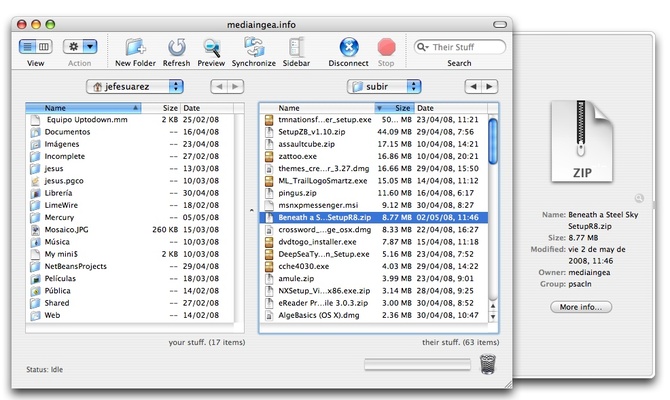Select Equipo Uptodown.mm file
Screen dimensions: 670x400
[x=87, y=120]
